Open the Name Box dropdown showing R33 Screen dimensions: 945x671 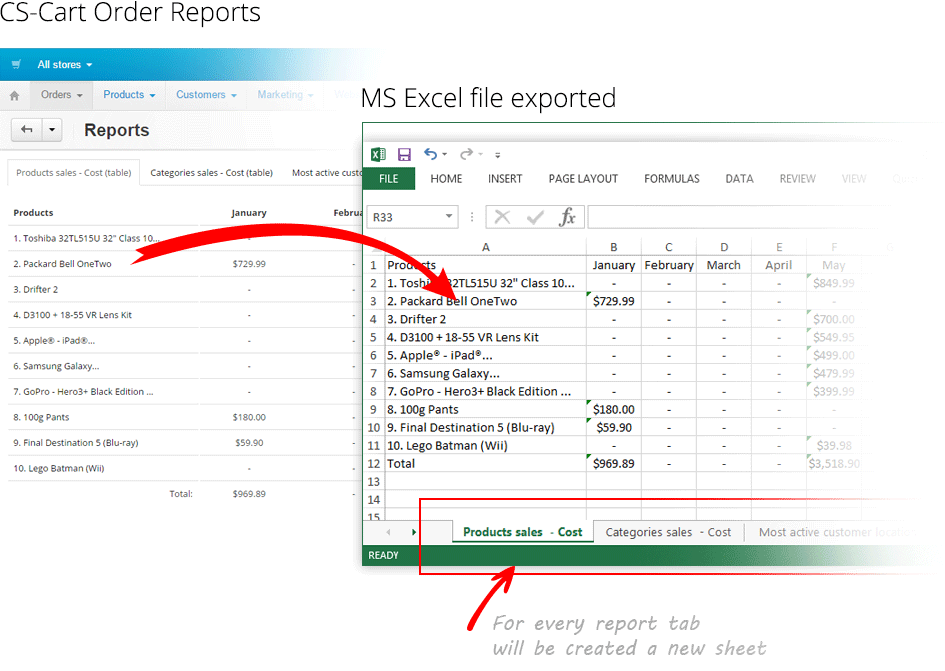(448, 217)
